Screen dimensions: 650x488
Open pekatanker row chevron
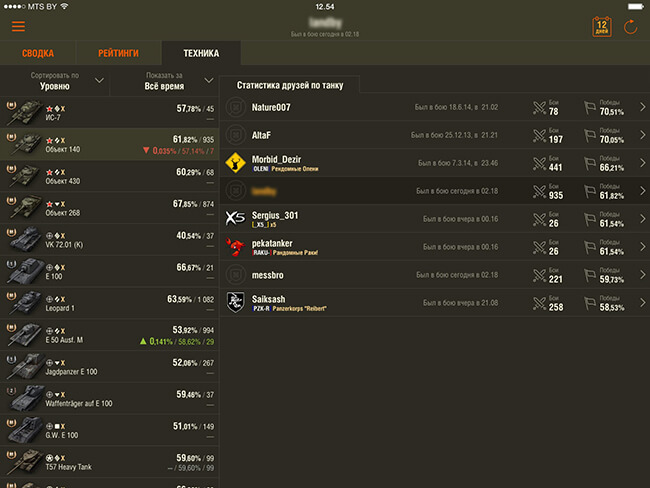tap(642, 247)
